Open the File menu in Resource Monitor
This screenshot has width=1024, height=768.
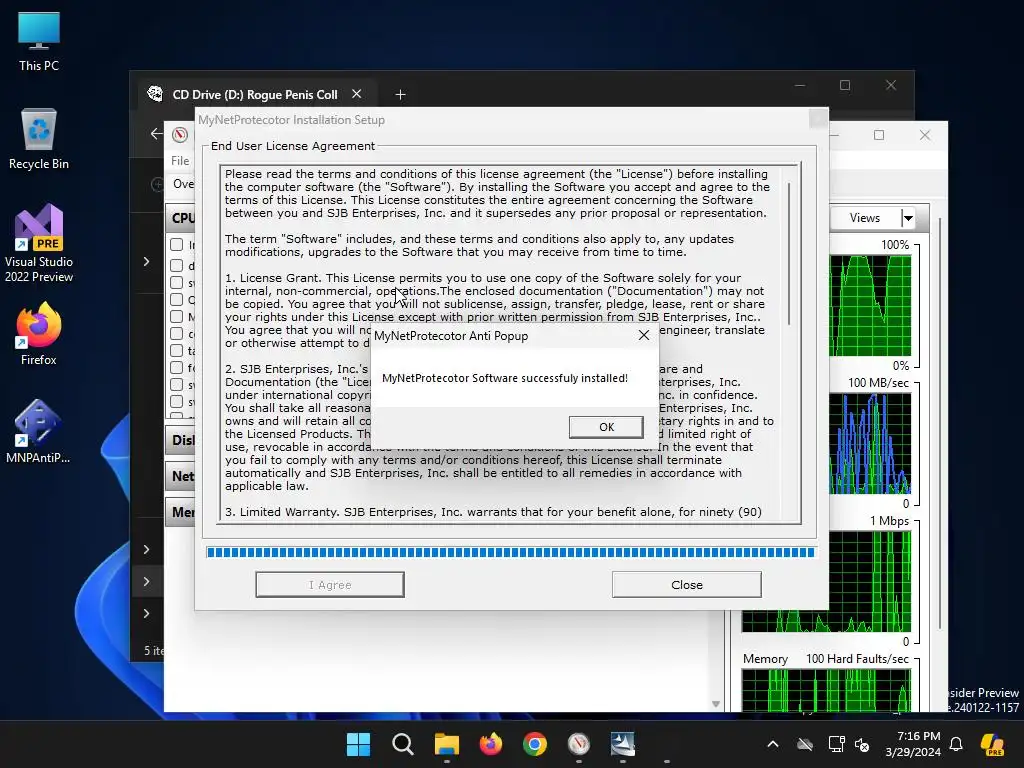point(180,161)
